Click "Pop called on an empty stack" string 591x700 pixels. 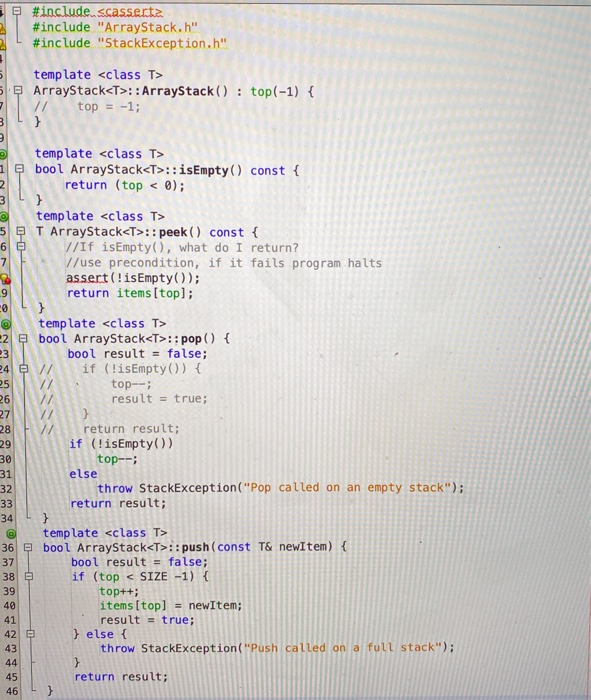point(346,488)
